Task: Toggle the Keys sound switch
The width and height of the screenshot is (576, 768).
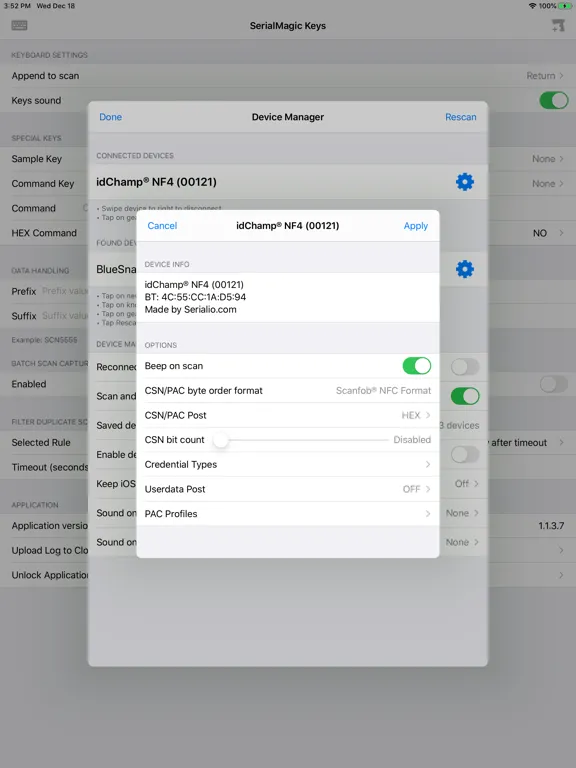Action: 553,100
